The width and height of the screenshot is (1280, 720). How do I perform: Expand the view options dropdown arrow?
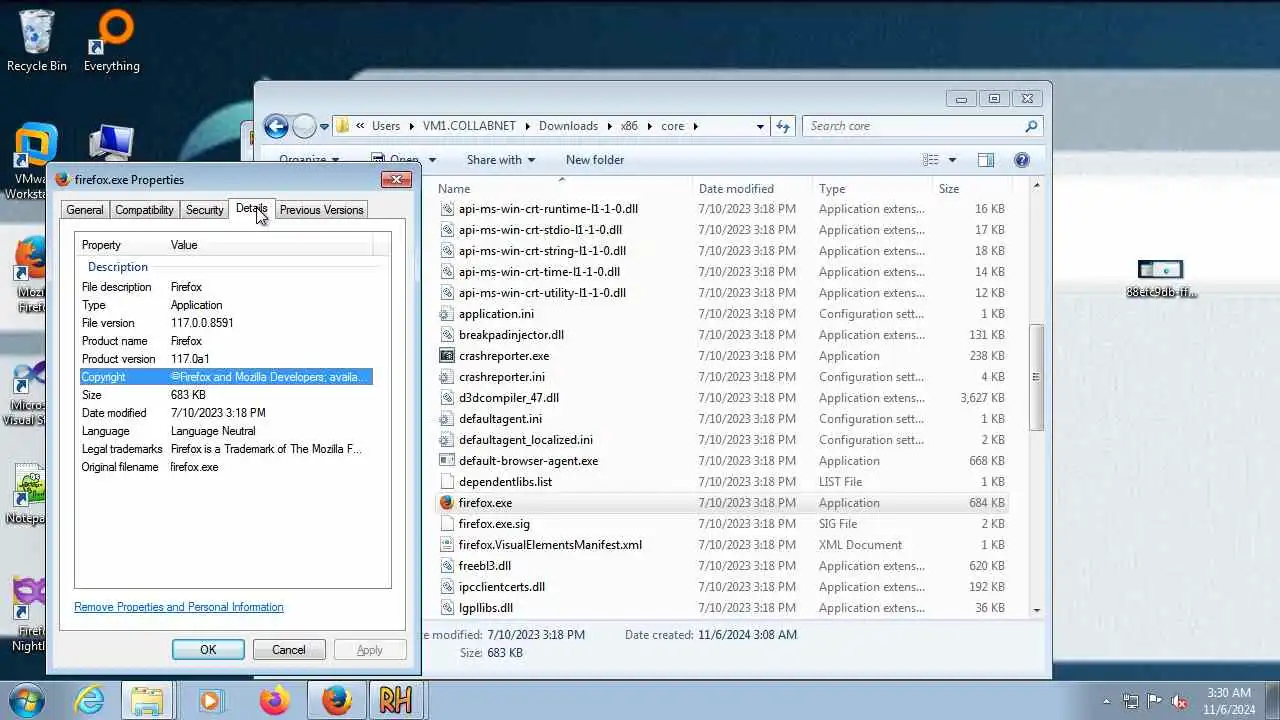952,160
